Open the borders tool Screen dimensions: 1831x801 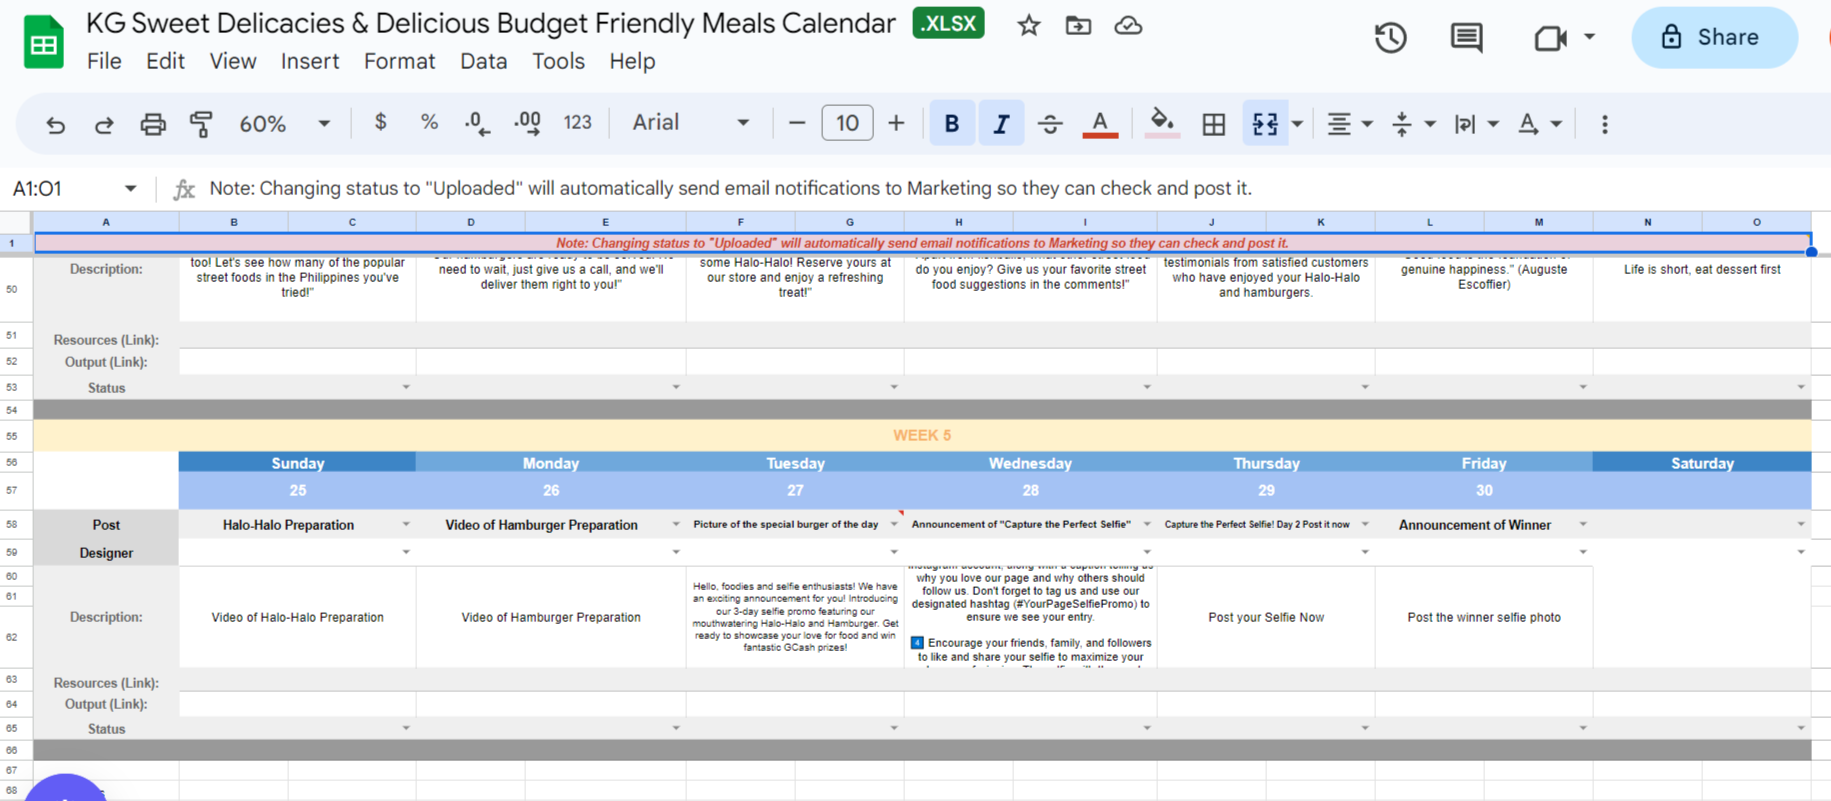(x=1213, y=124)
